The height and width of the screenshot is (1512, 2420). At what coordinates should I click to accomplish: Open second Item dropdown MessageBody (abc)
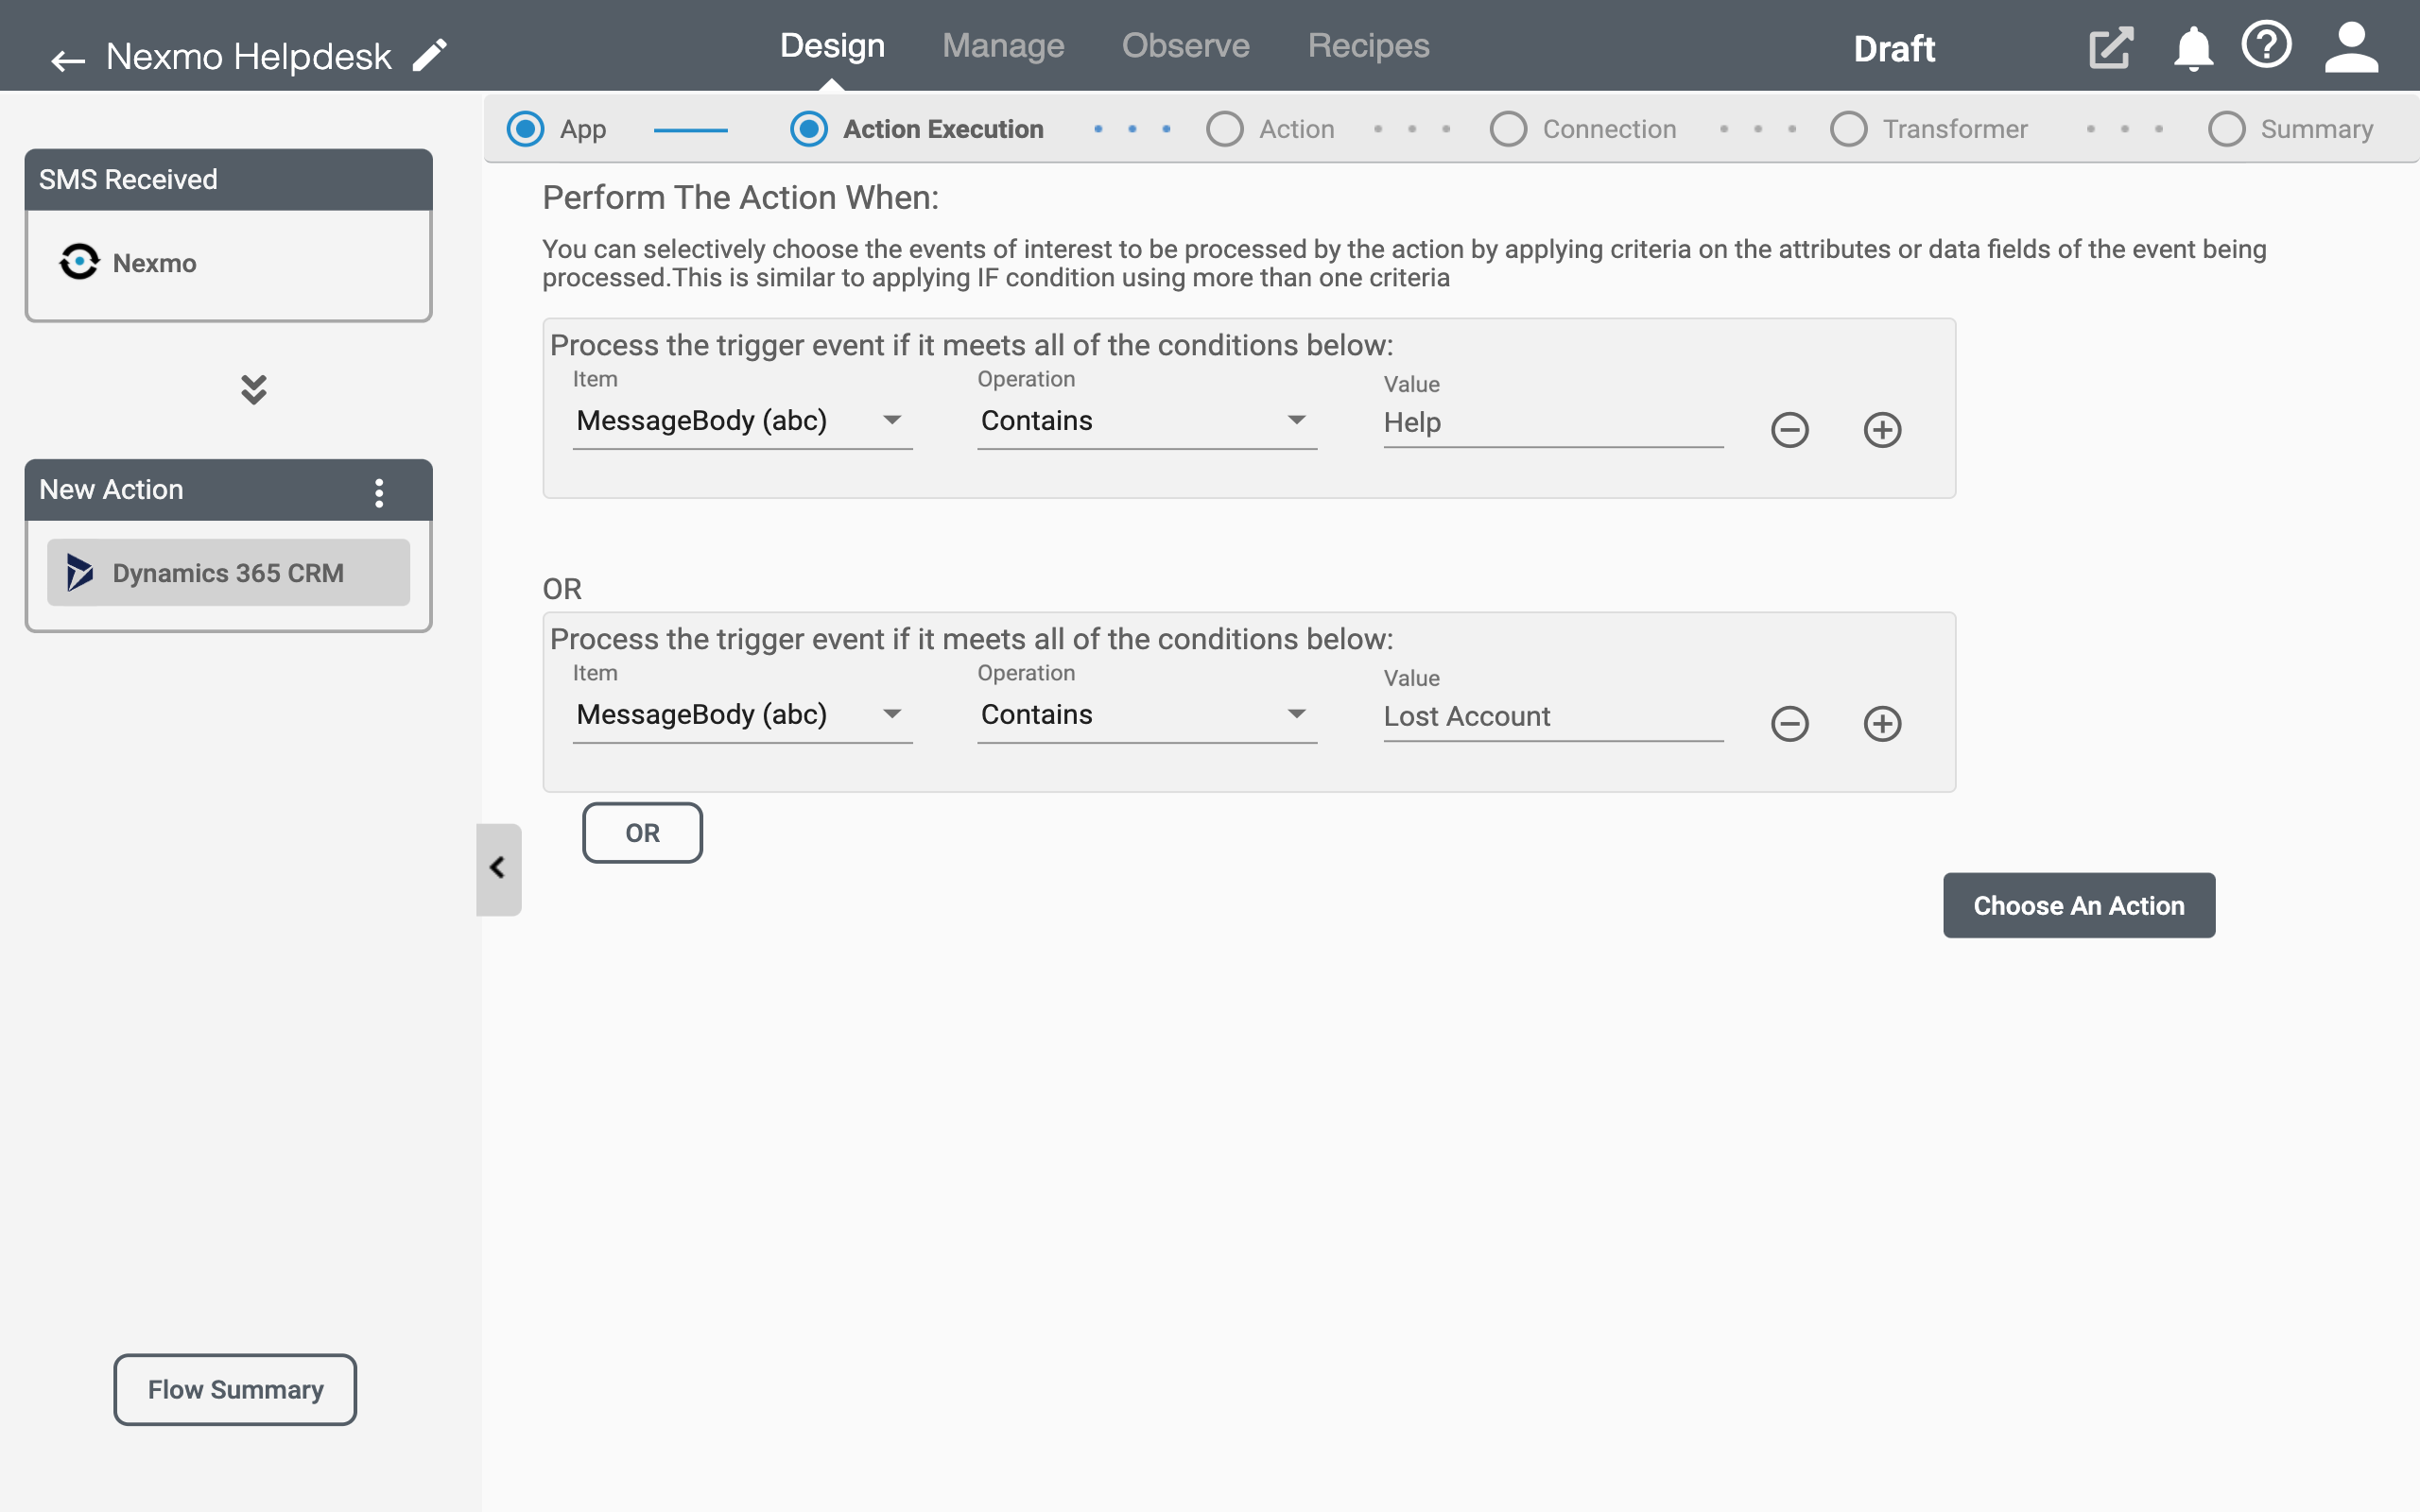pos(742,715)
